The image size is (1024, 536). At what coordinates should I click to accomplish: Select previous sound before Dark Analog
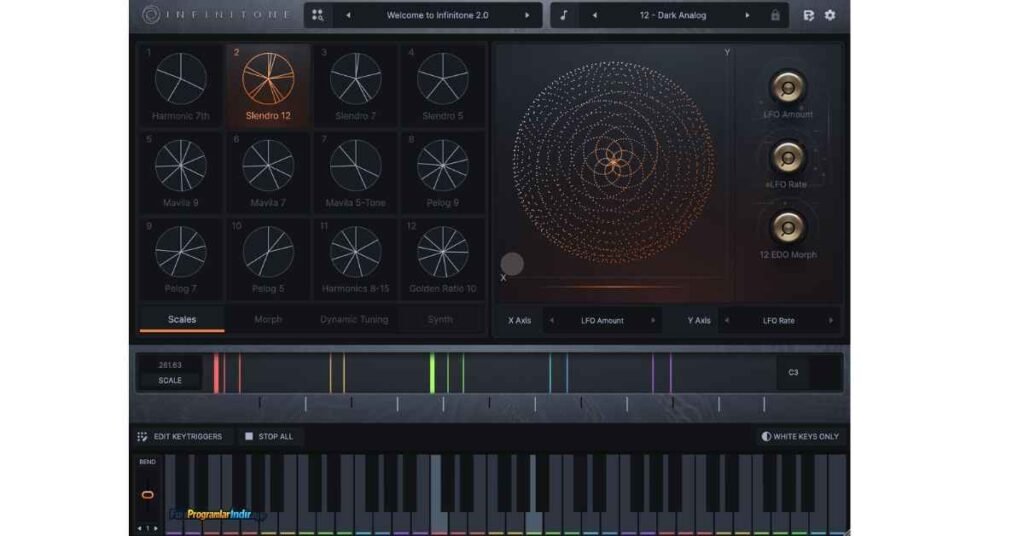coord(594,15)
